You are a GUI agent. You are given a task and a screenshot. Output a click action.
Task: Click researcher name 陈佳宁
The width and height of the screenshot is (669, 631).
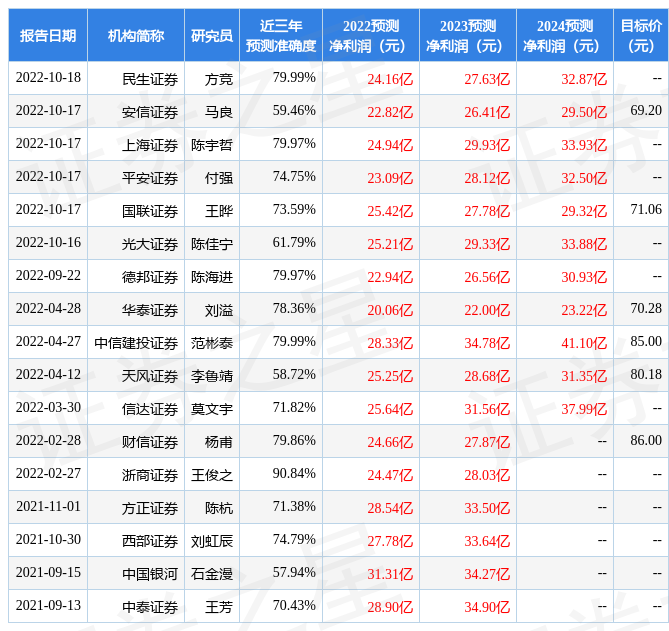point(212,244)
